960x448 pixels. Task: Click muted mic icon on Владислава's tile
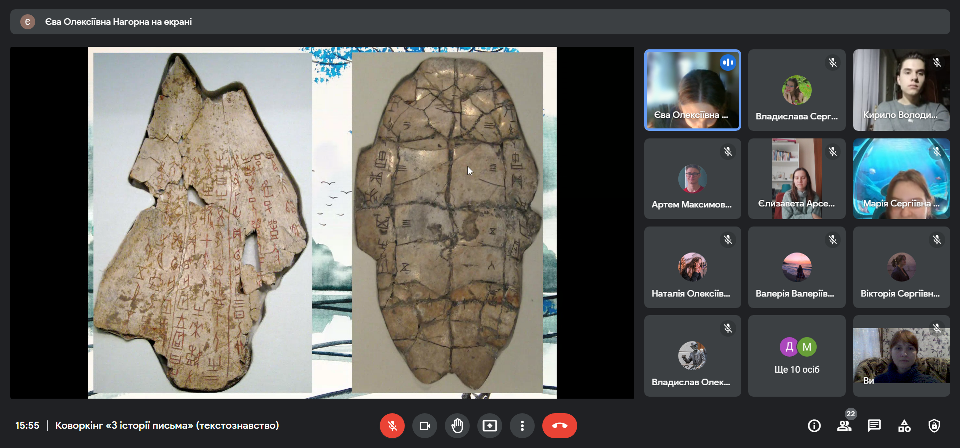(831, 63)
